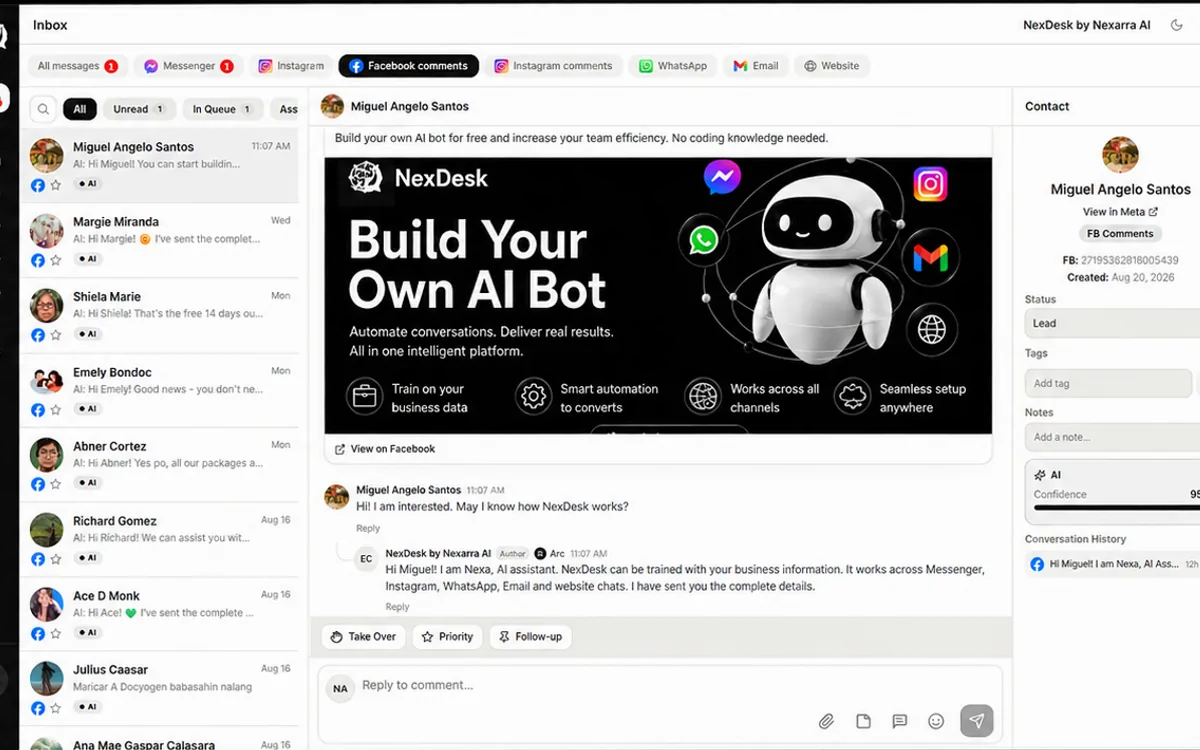Star Julius Caasar conversation

56,708
